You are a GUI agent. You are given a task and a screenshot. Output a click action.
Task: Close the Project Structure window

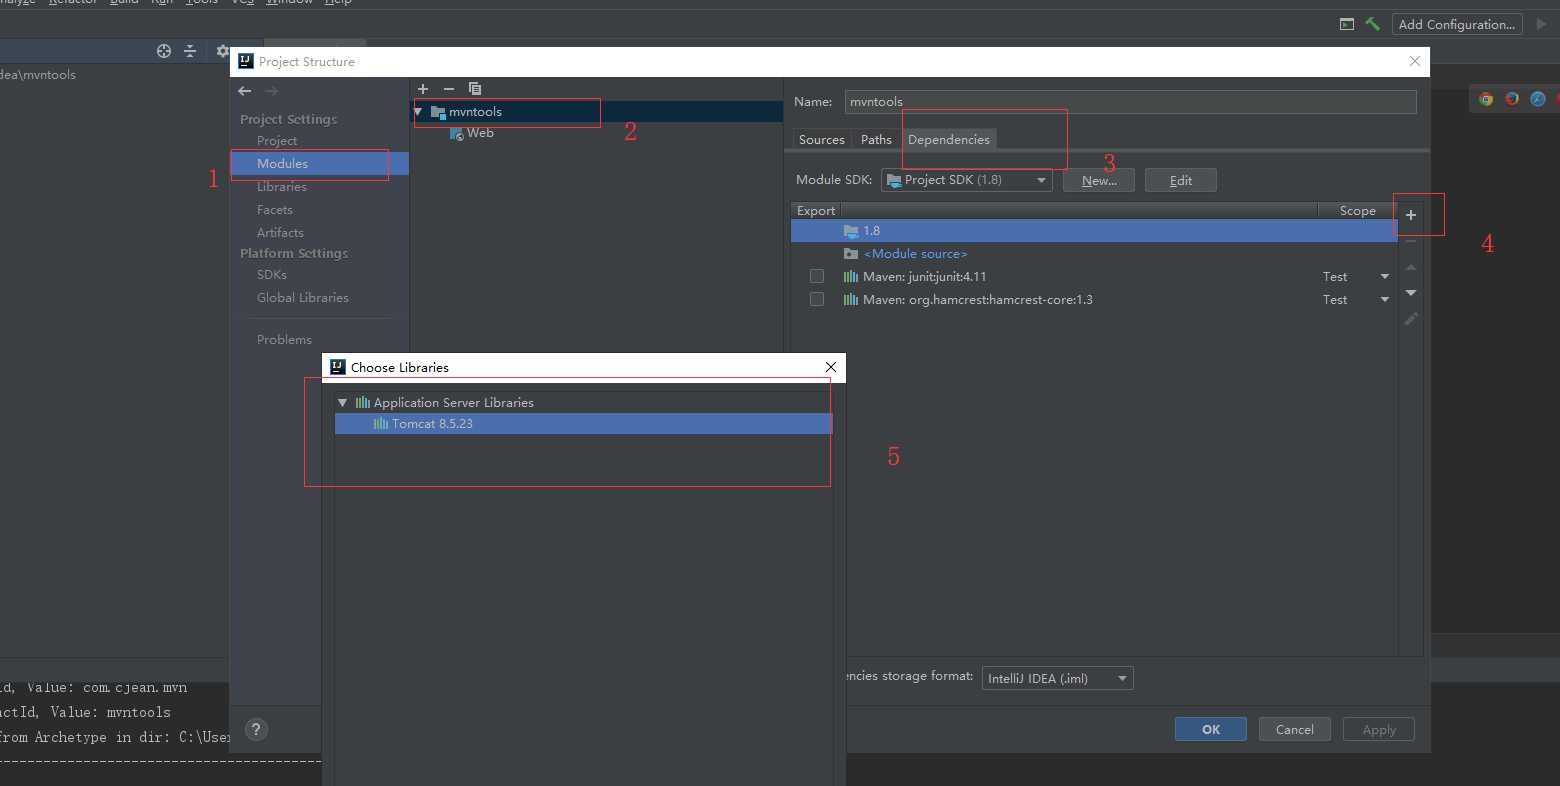pyautogui.click(x=1414, y=61)
